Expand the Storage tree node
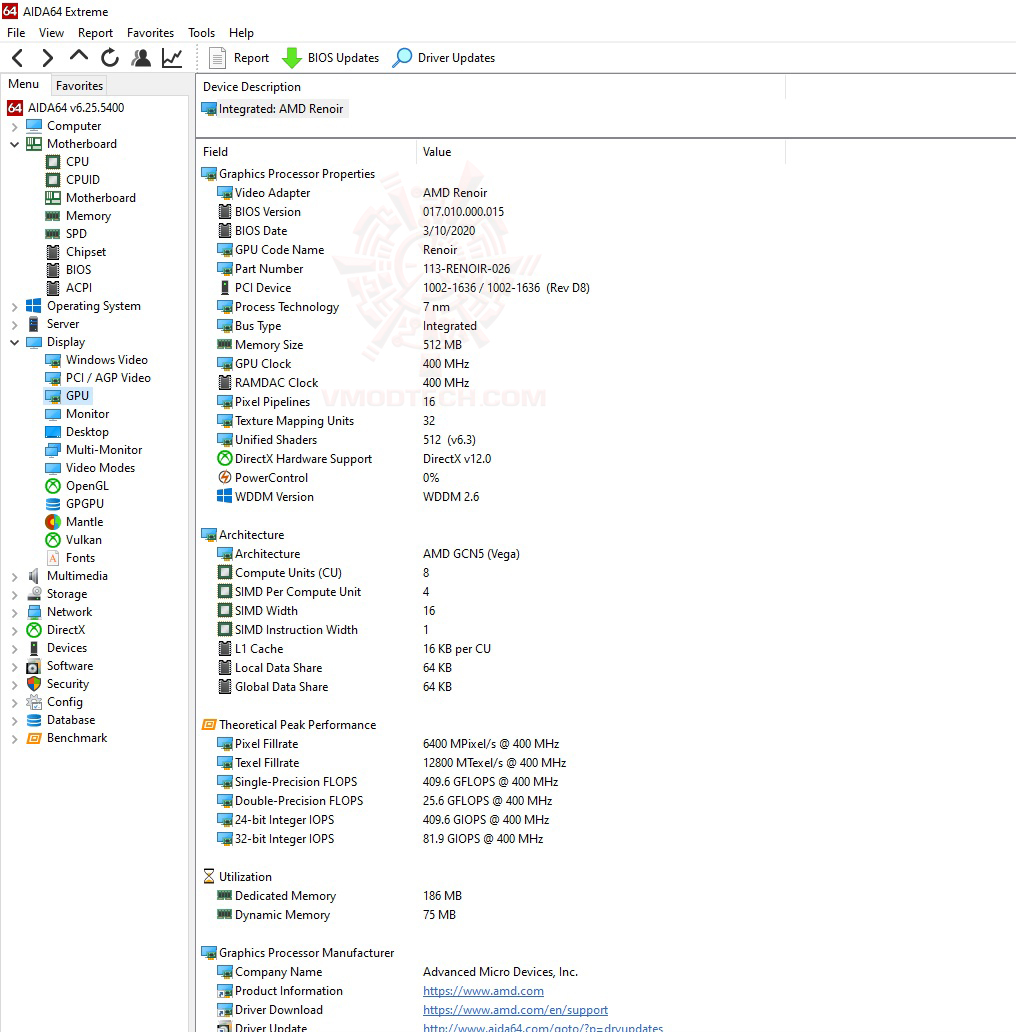1016x1032 pixels. [x=14, y=594]
